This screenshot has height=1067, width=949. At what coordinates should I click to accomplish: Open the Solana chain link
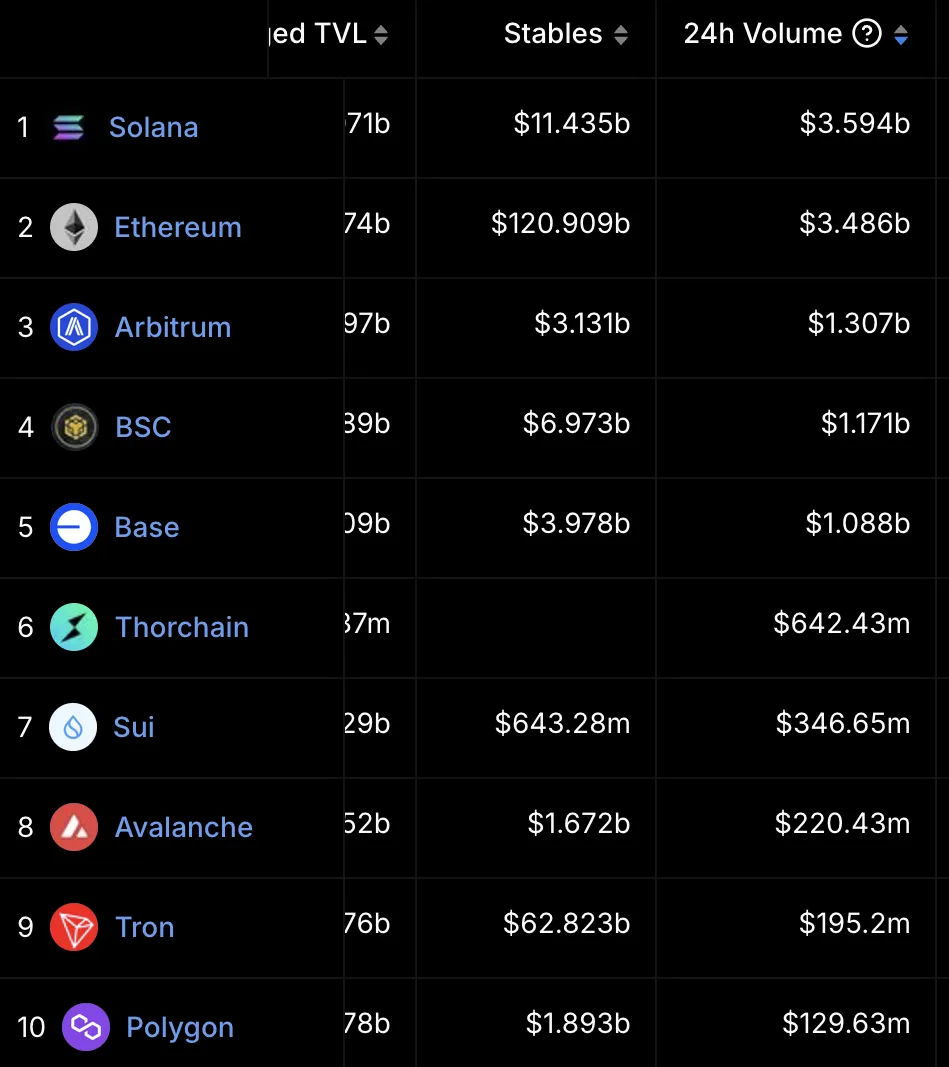[x=153, y=127]
